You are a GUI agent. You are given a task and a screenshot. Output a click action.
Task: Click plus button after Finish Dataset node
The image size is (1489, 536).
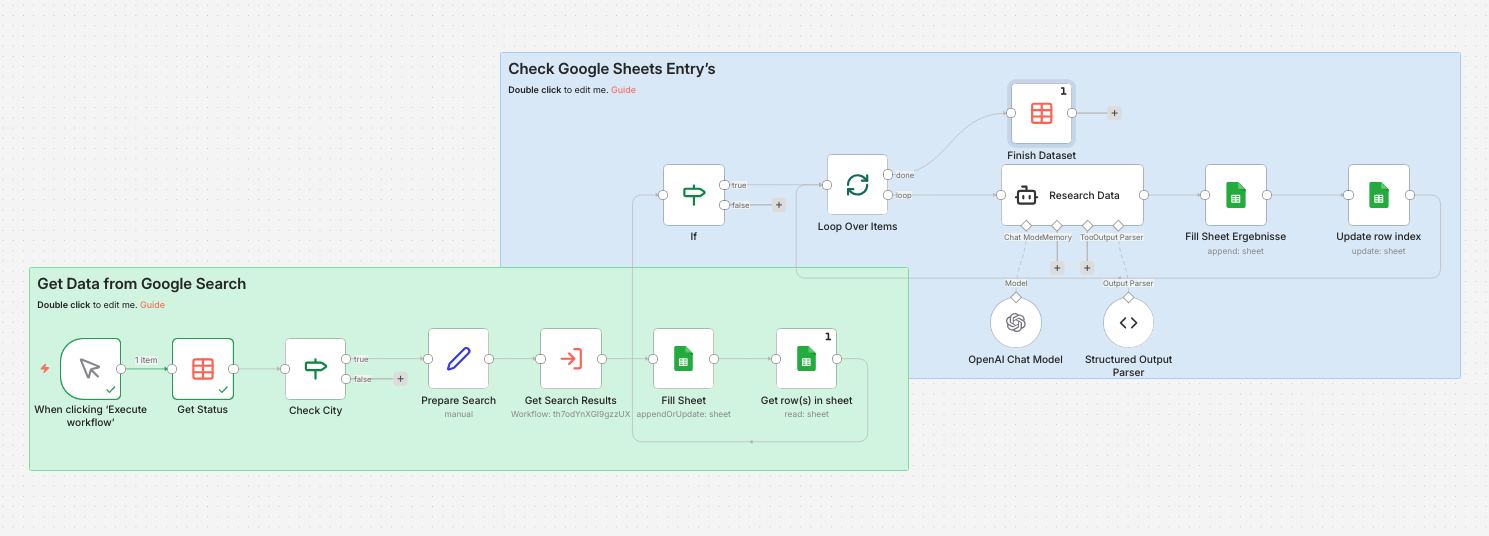[x=1114, y=113]
